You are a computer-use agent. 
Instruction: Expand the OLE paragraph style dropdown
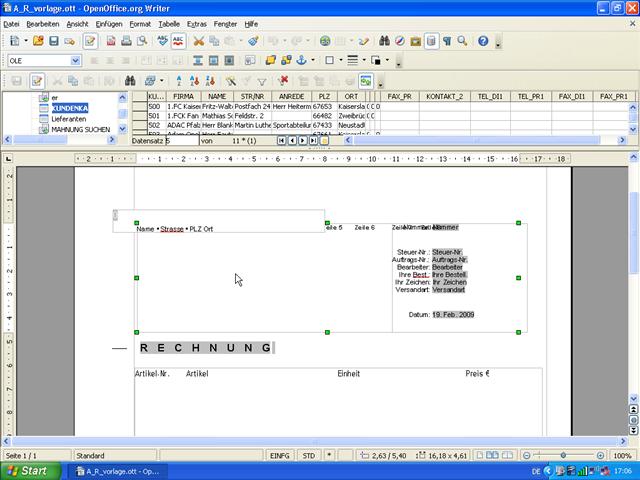coord(75,60)
